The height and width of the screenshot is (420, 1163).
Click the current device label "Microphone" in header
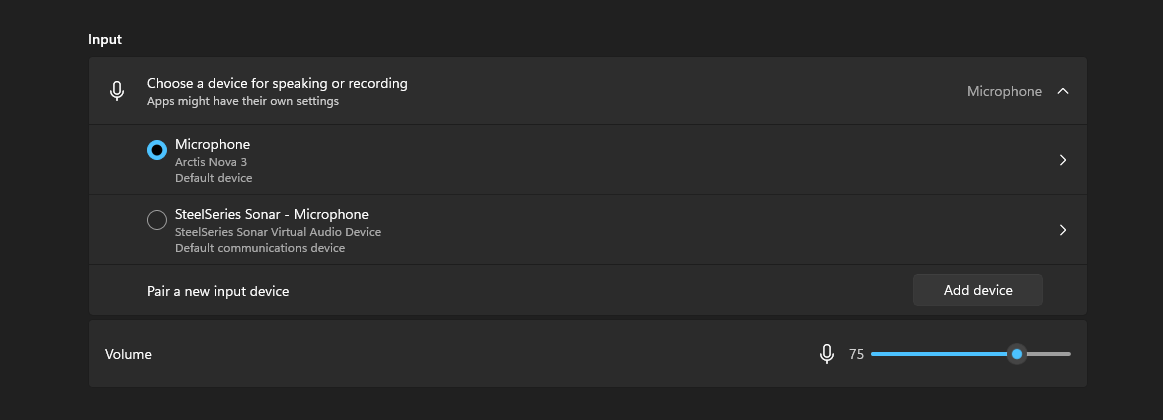pyautogui.click(x=1004, y=91)
